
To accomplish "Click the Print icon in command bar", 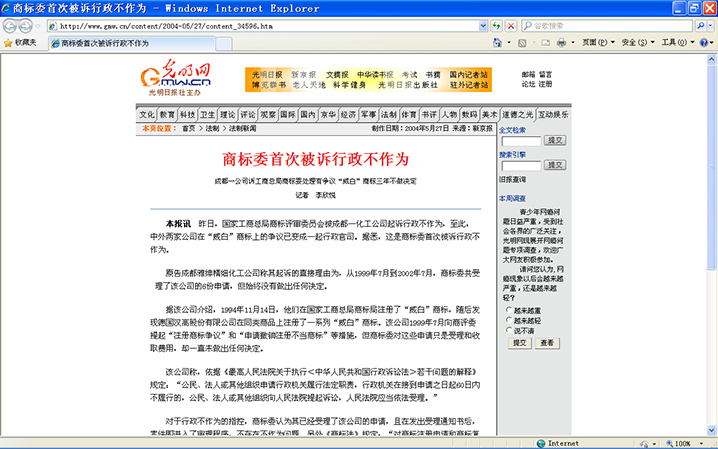I will (x=561, y=43).
